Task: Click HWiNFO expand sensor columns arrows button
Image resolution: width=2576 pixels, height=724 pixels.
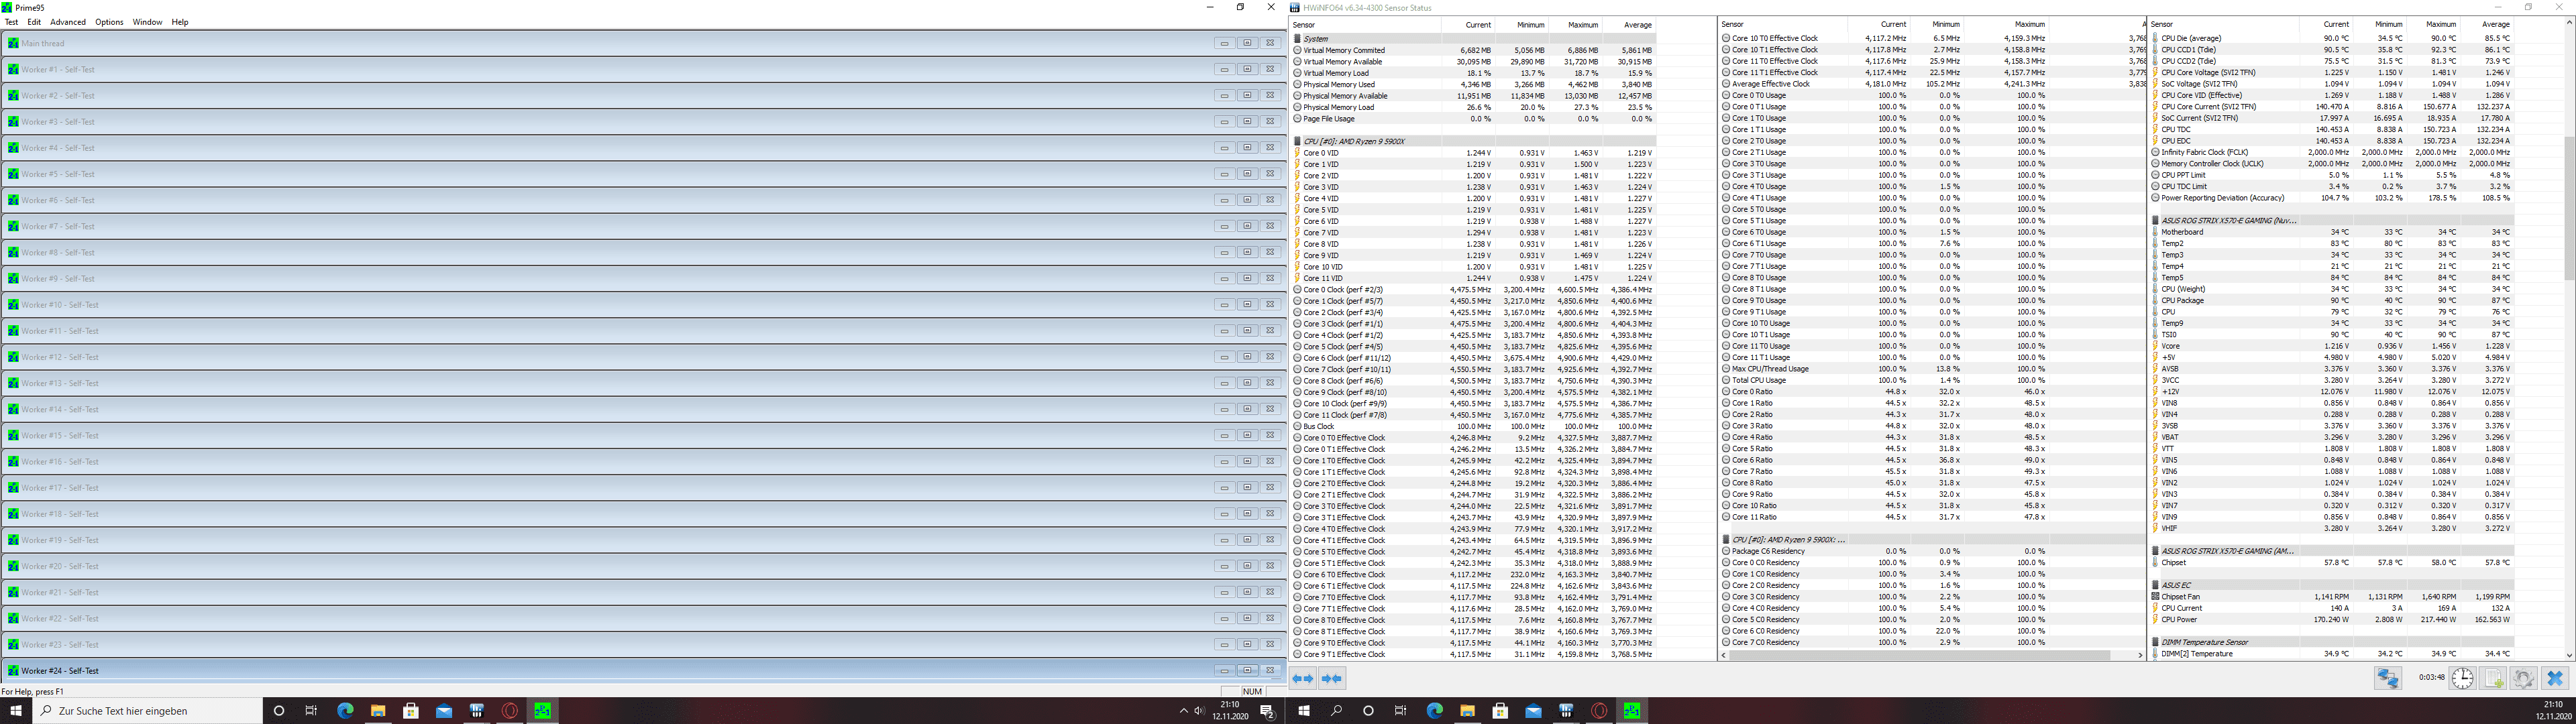Action: pos(1302,679)
